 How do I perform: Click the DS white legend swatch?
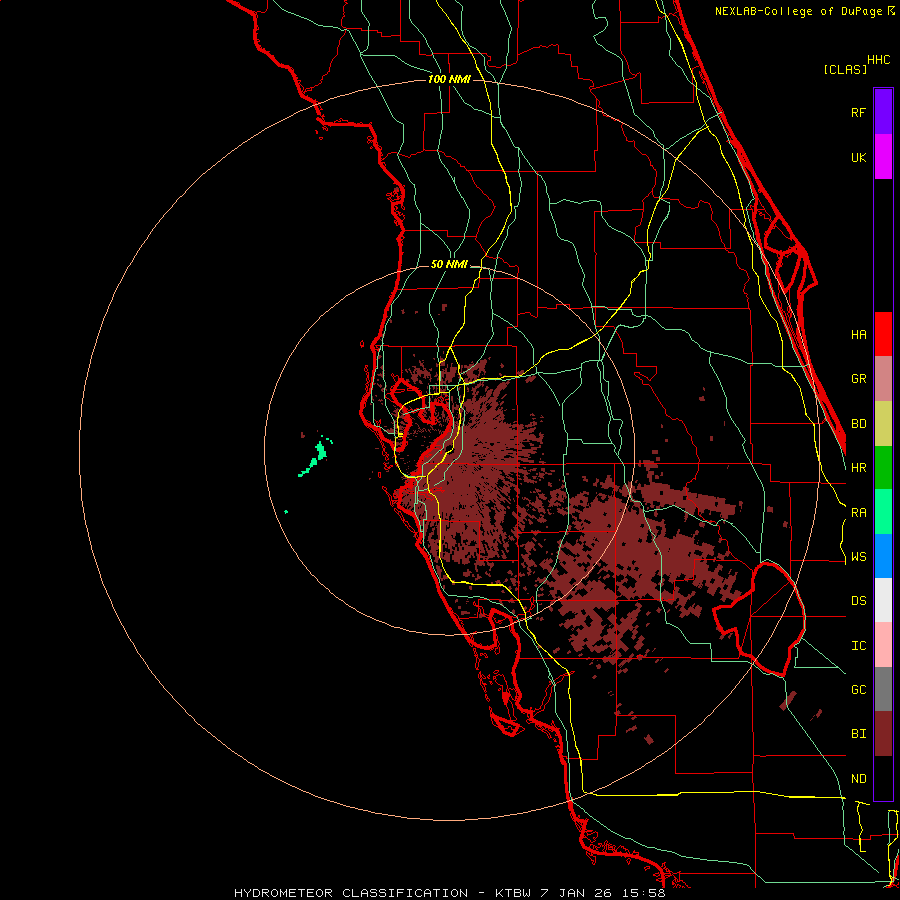point(883,600)
